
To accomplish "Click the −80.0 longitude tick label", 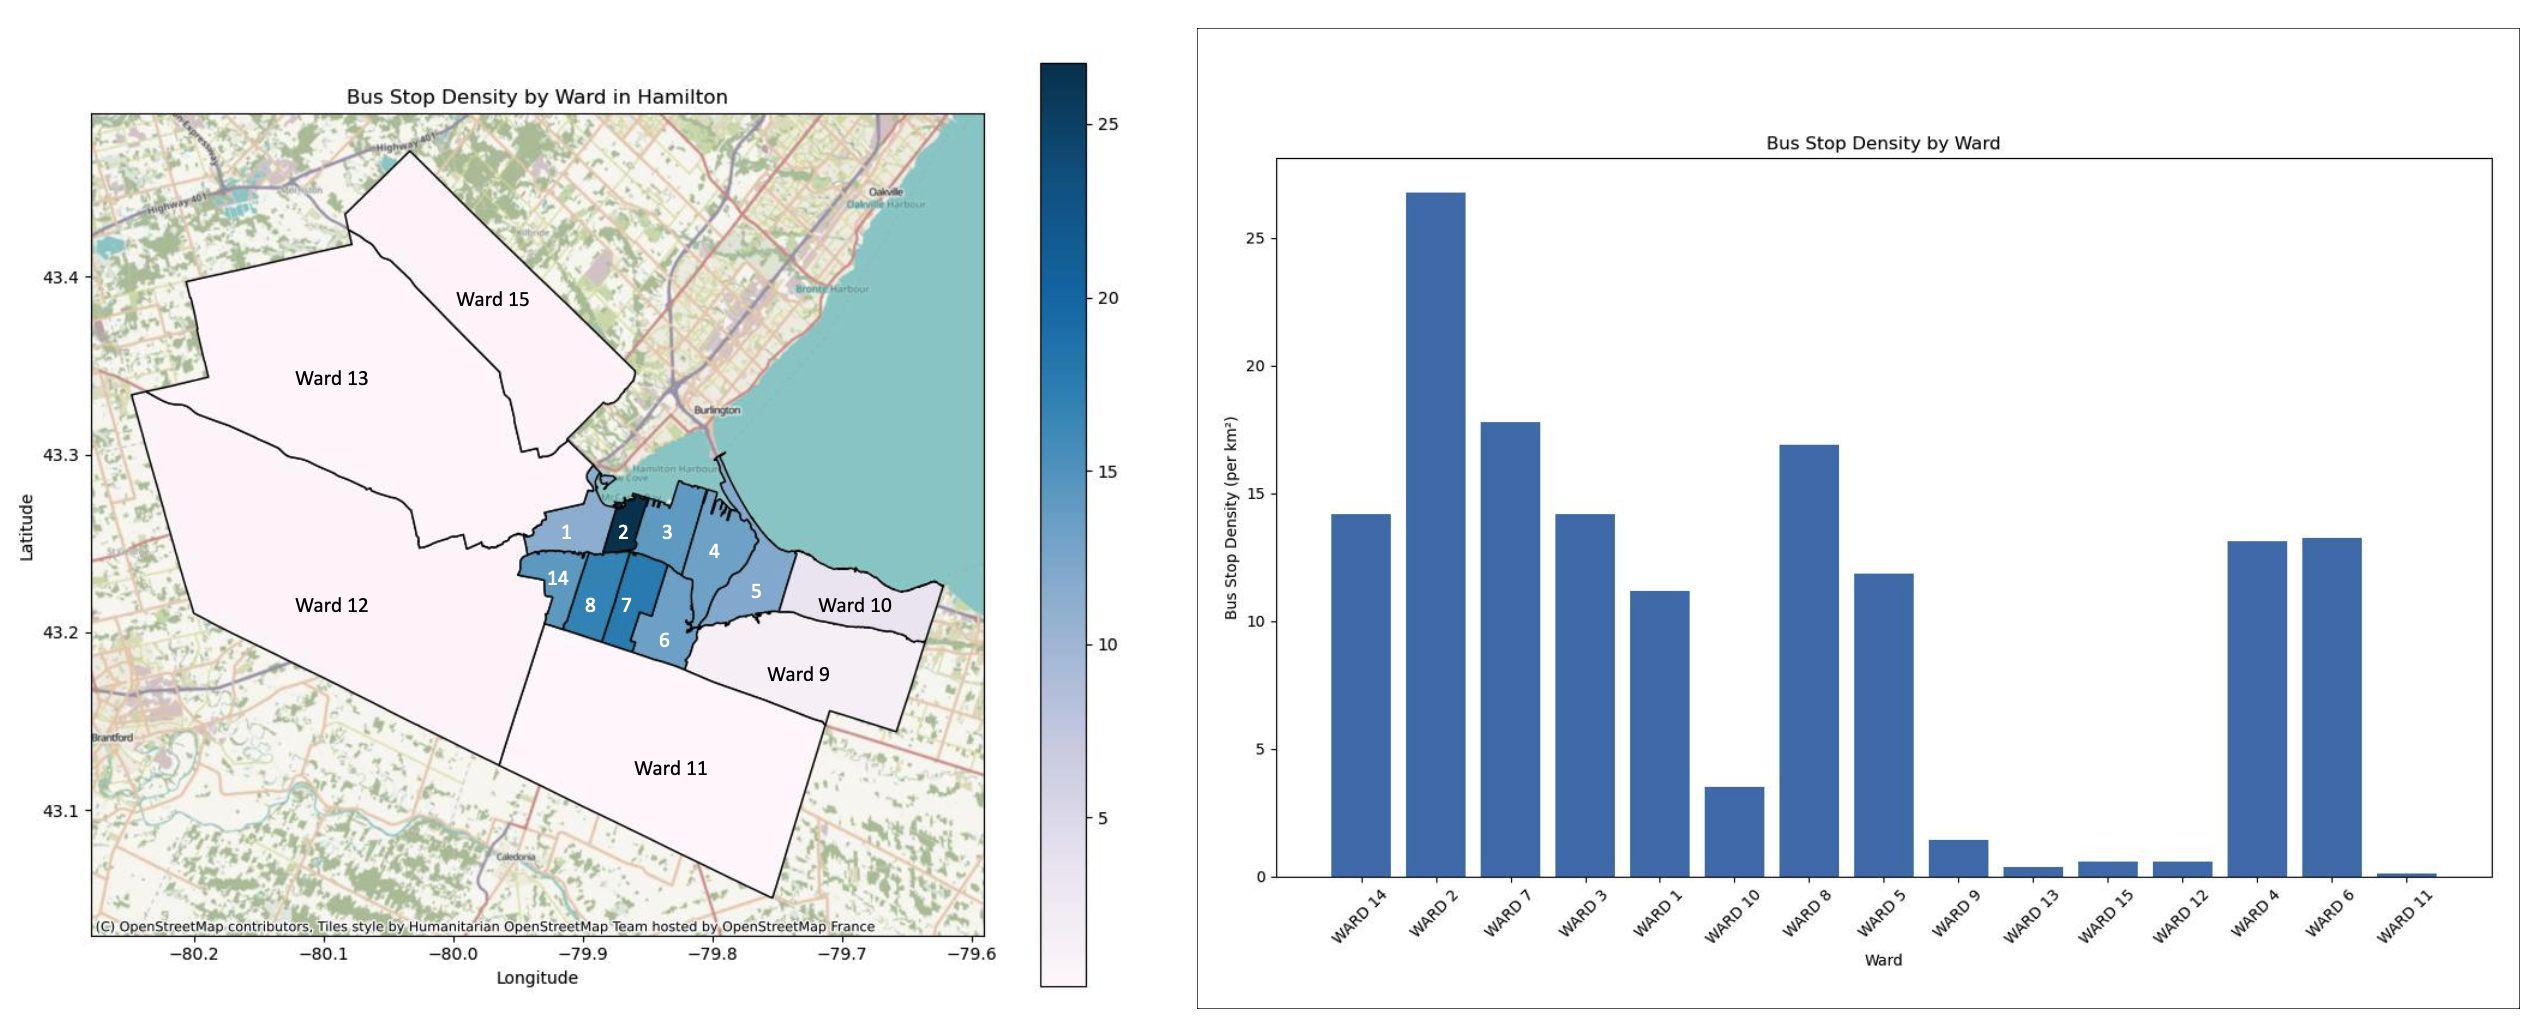I will [453, 953].
